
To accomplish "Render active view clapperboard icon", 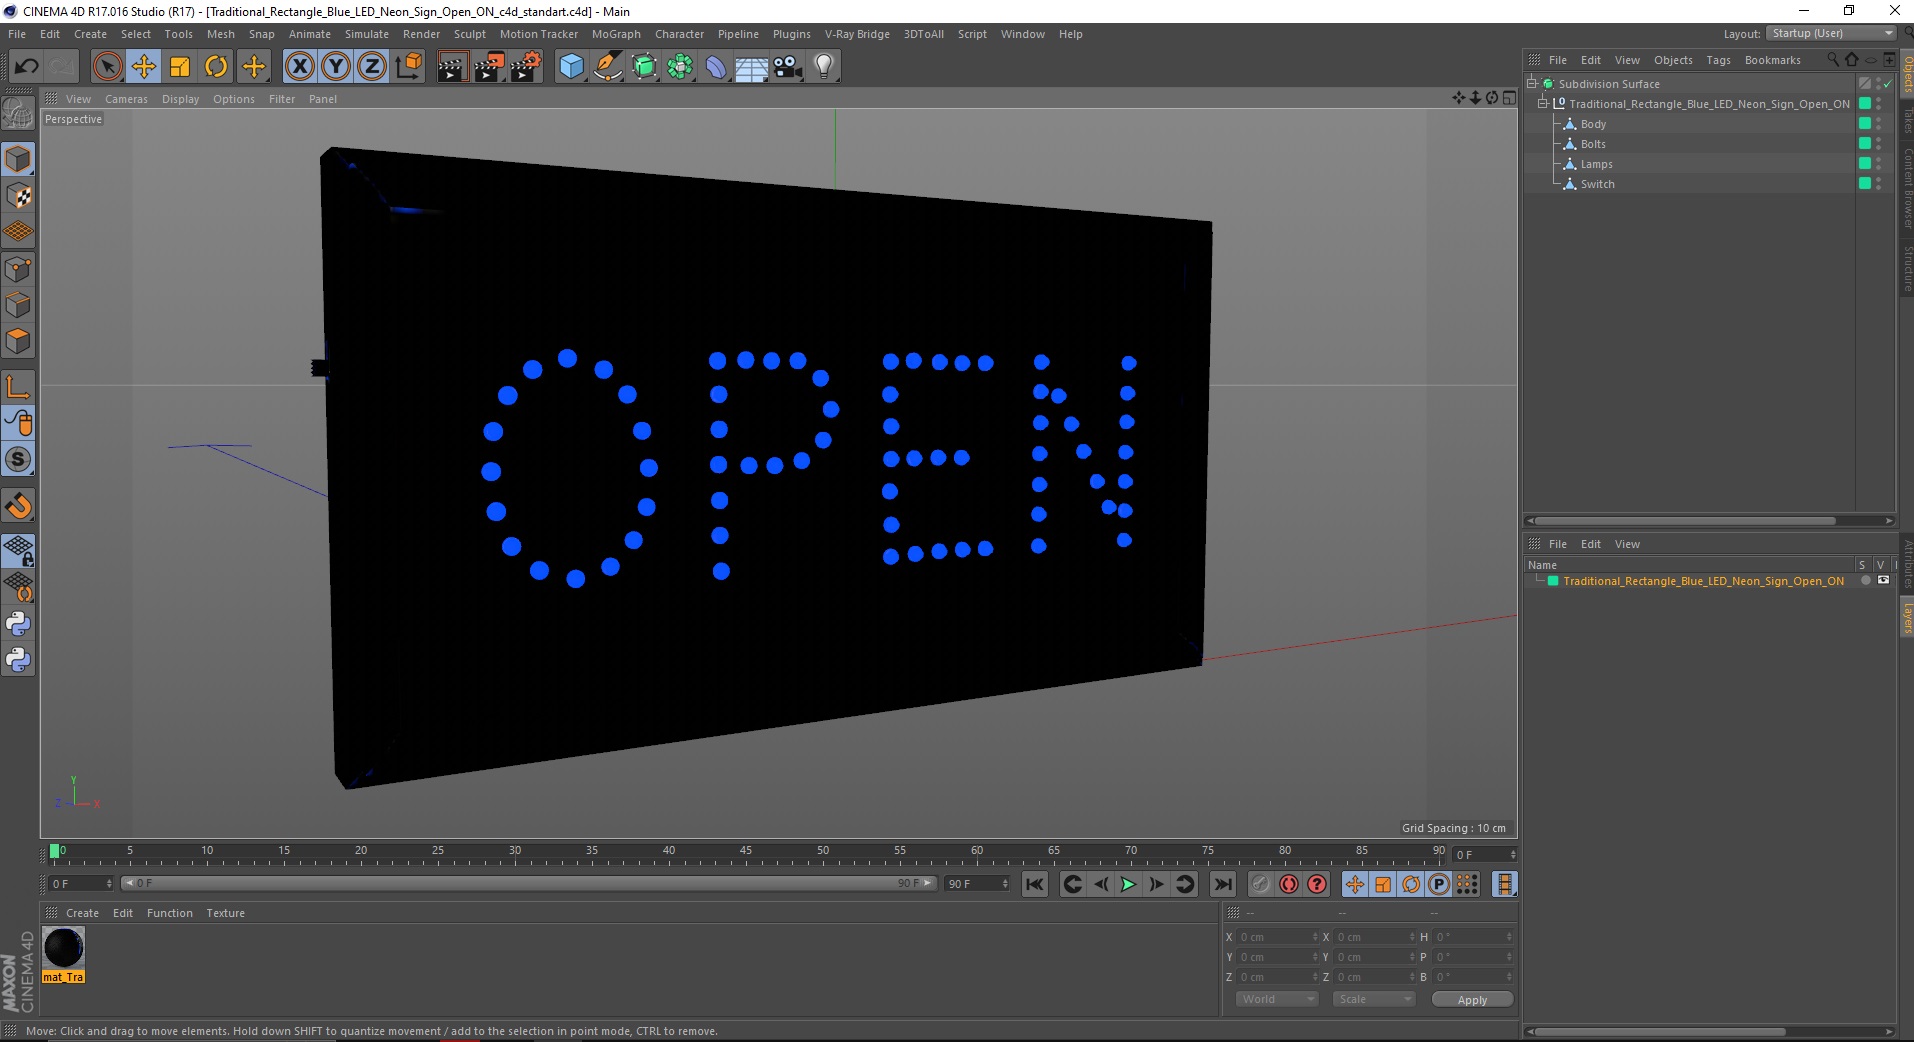I will coord(452,67).
